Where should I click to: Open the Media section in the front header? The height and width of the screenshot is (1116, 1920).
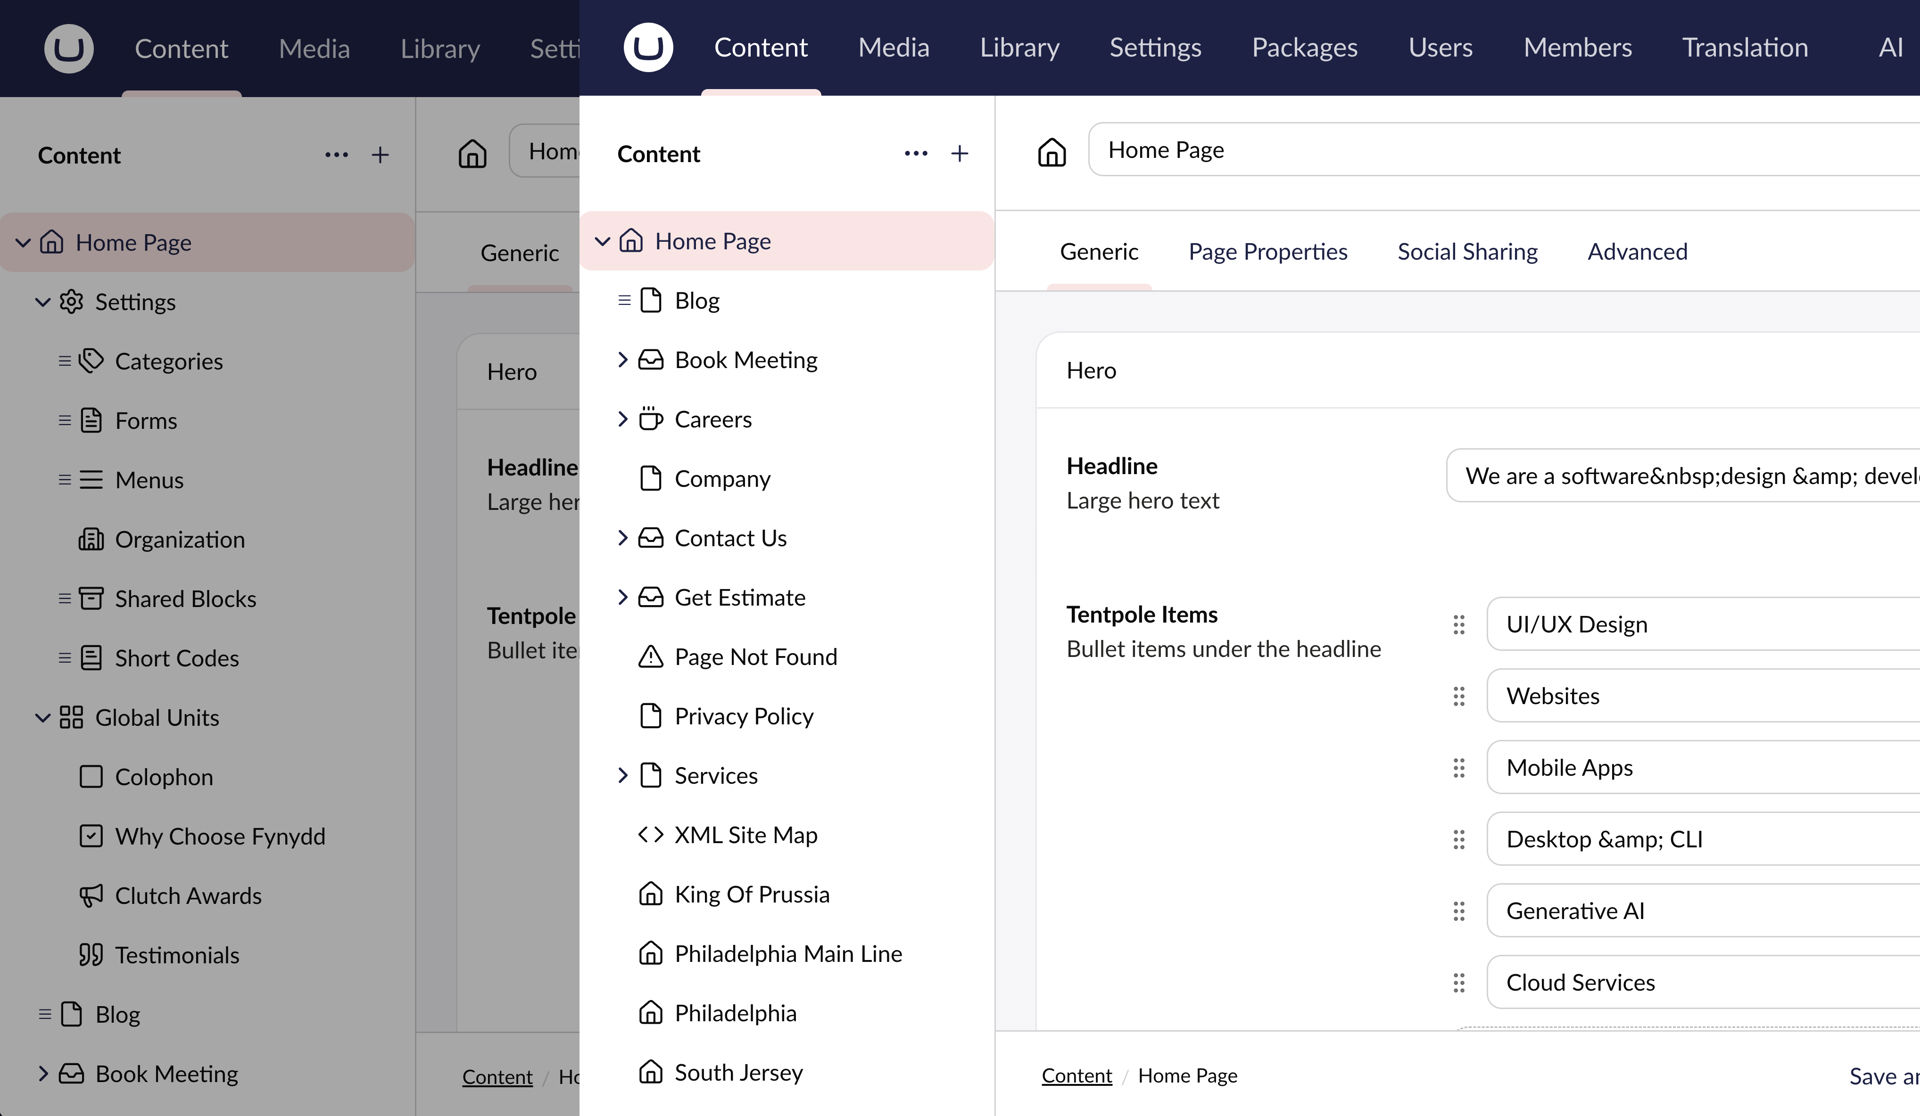click(893, 47)
